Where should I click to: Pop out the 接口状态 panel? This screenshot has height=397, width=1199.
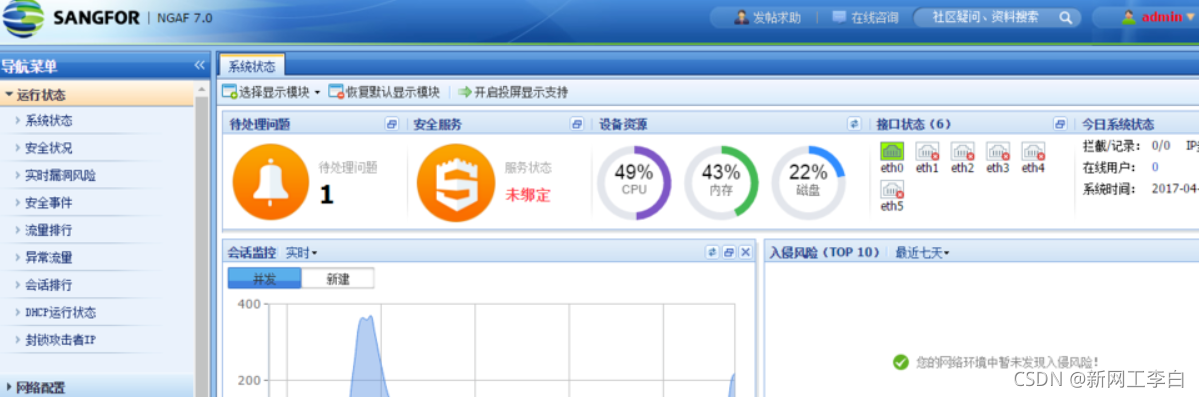[1060, 124]
